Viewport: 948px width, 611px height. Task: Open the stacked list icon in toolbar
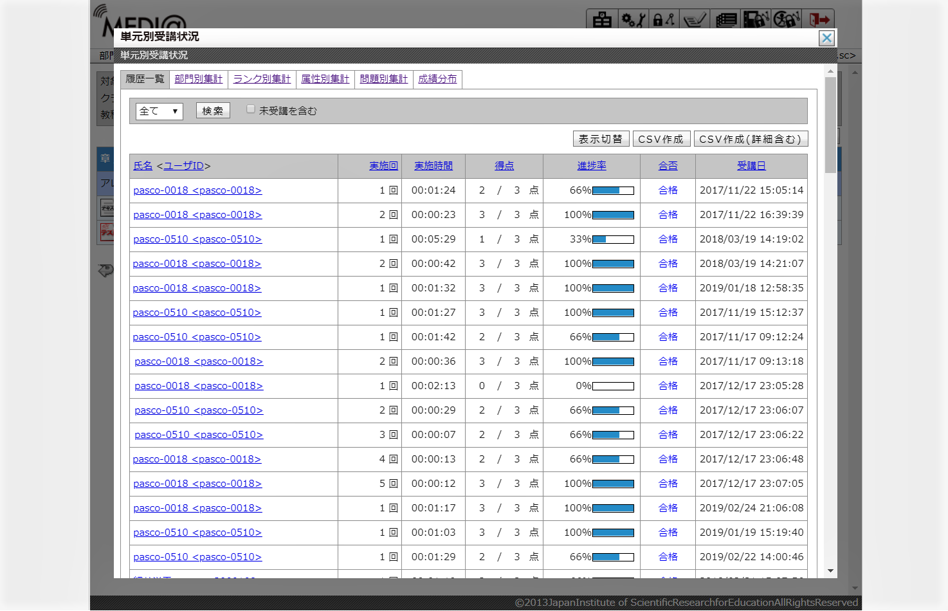coord(726,19)
